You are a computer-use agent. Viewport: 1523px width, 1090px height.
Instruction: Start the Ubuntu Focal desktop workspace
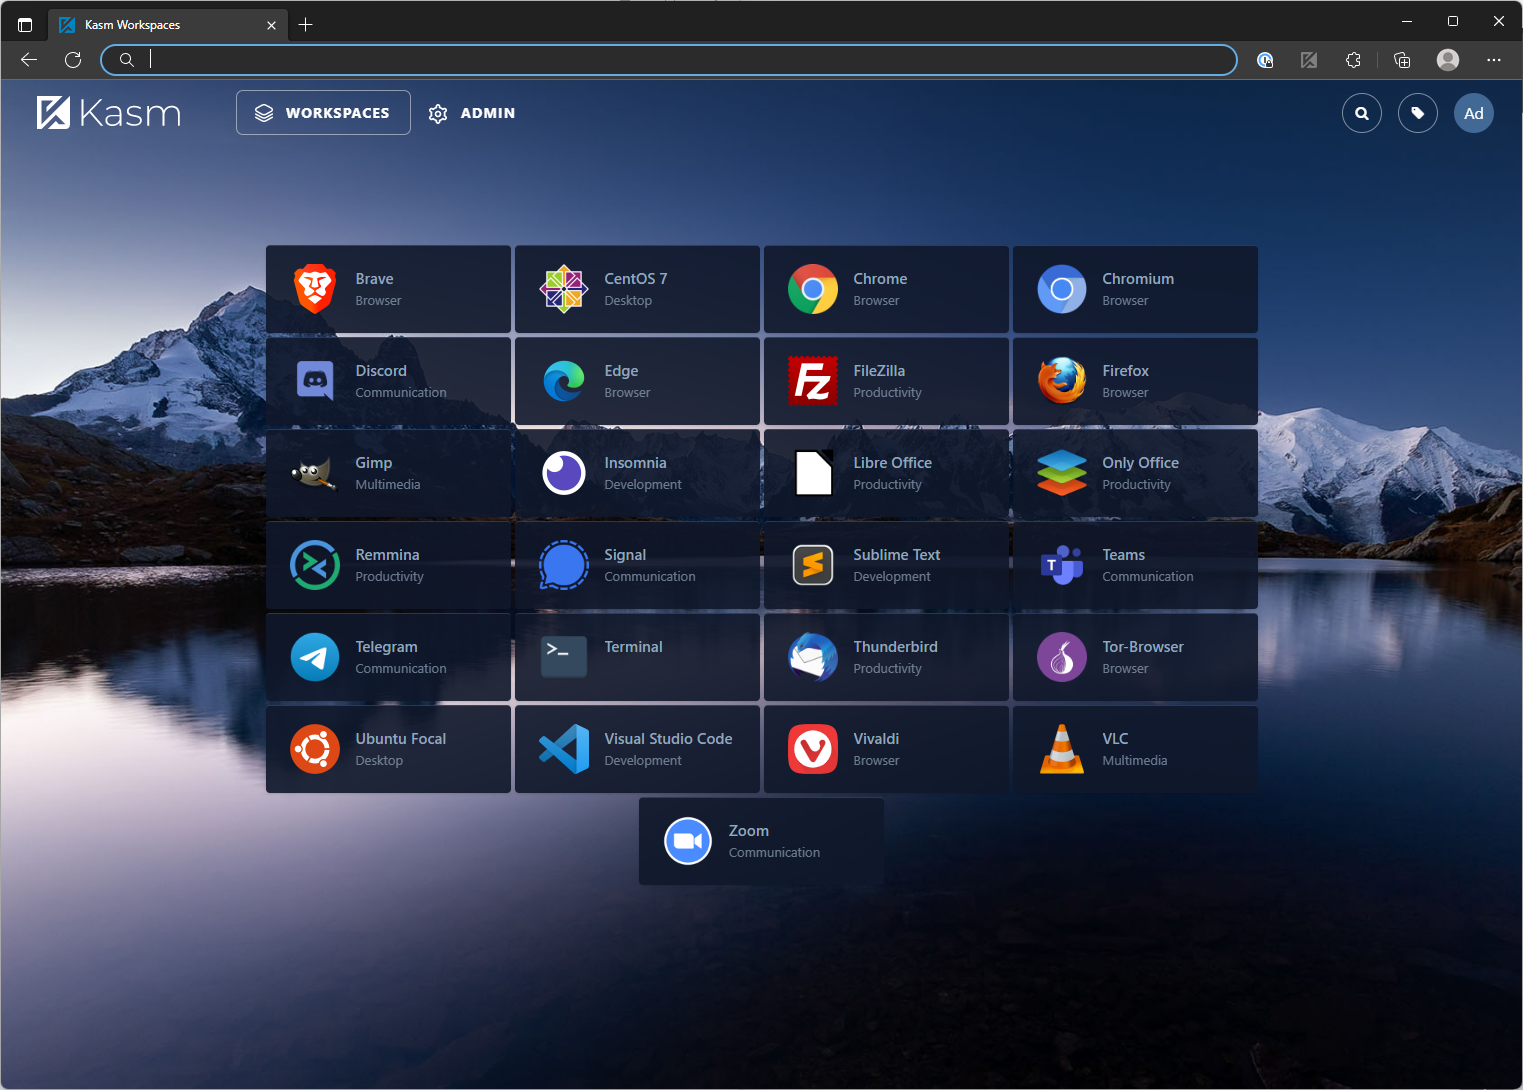[388, 749]
